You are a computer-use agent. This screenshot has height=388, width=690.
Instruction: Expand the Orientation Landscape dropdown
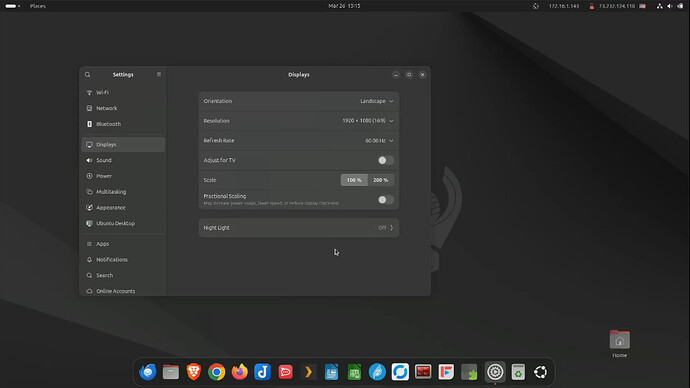tap(377, 101)
